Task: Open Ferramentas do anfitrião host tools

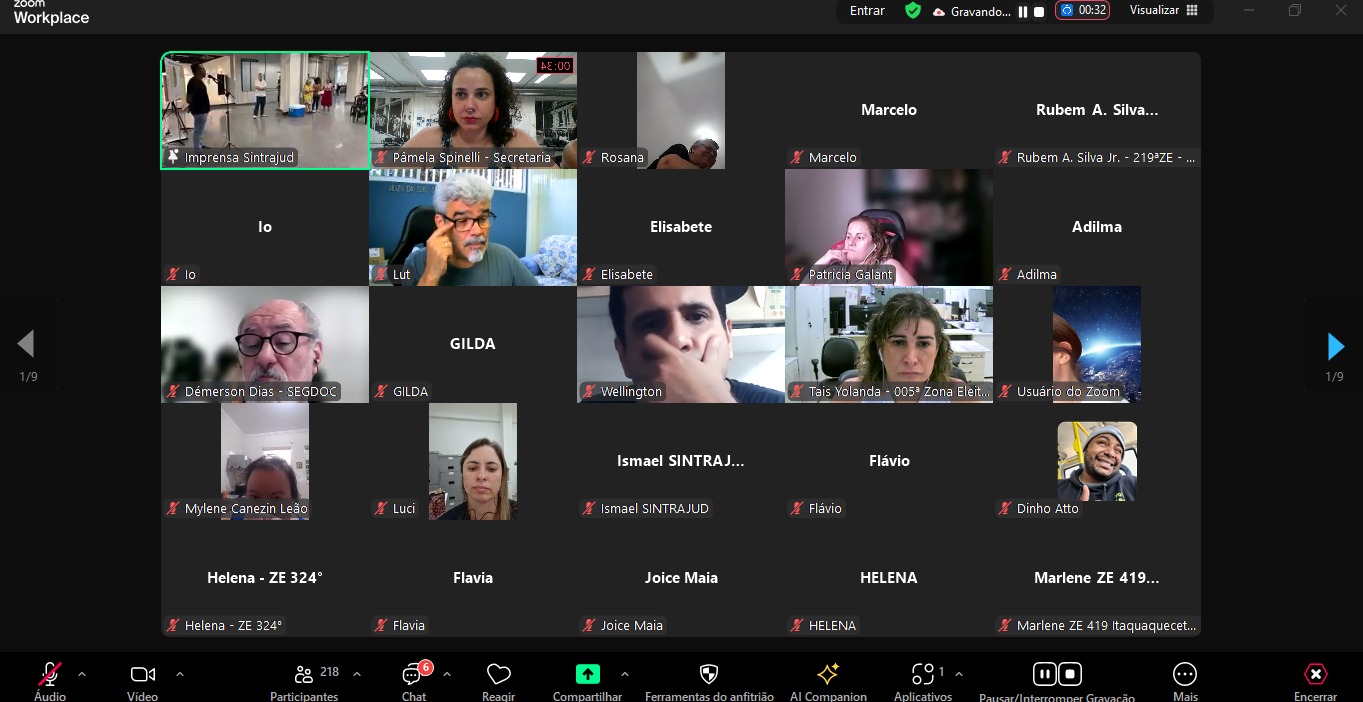Action: (x=709, y=675)
